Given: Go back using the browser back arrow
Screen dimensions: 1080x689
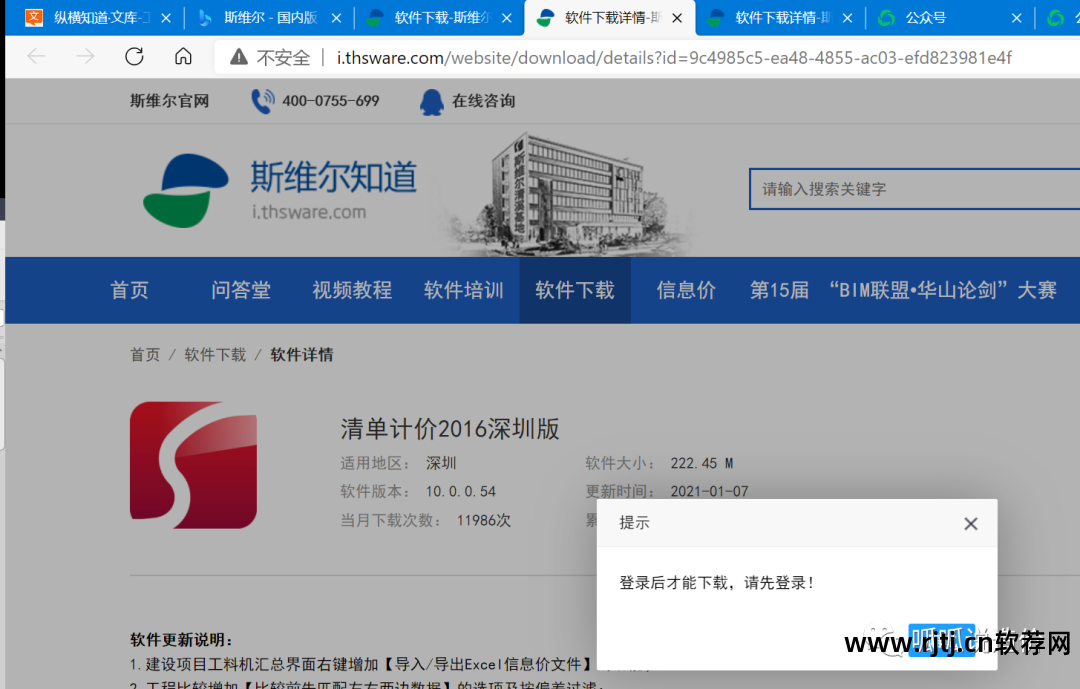Looking at the screenshot, I should click(36, 56).
